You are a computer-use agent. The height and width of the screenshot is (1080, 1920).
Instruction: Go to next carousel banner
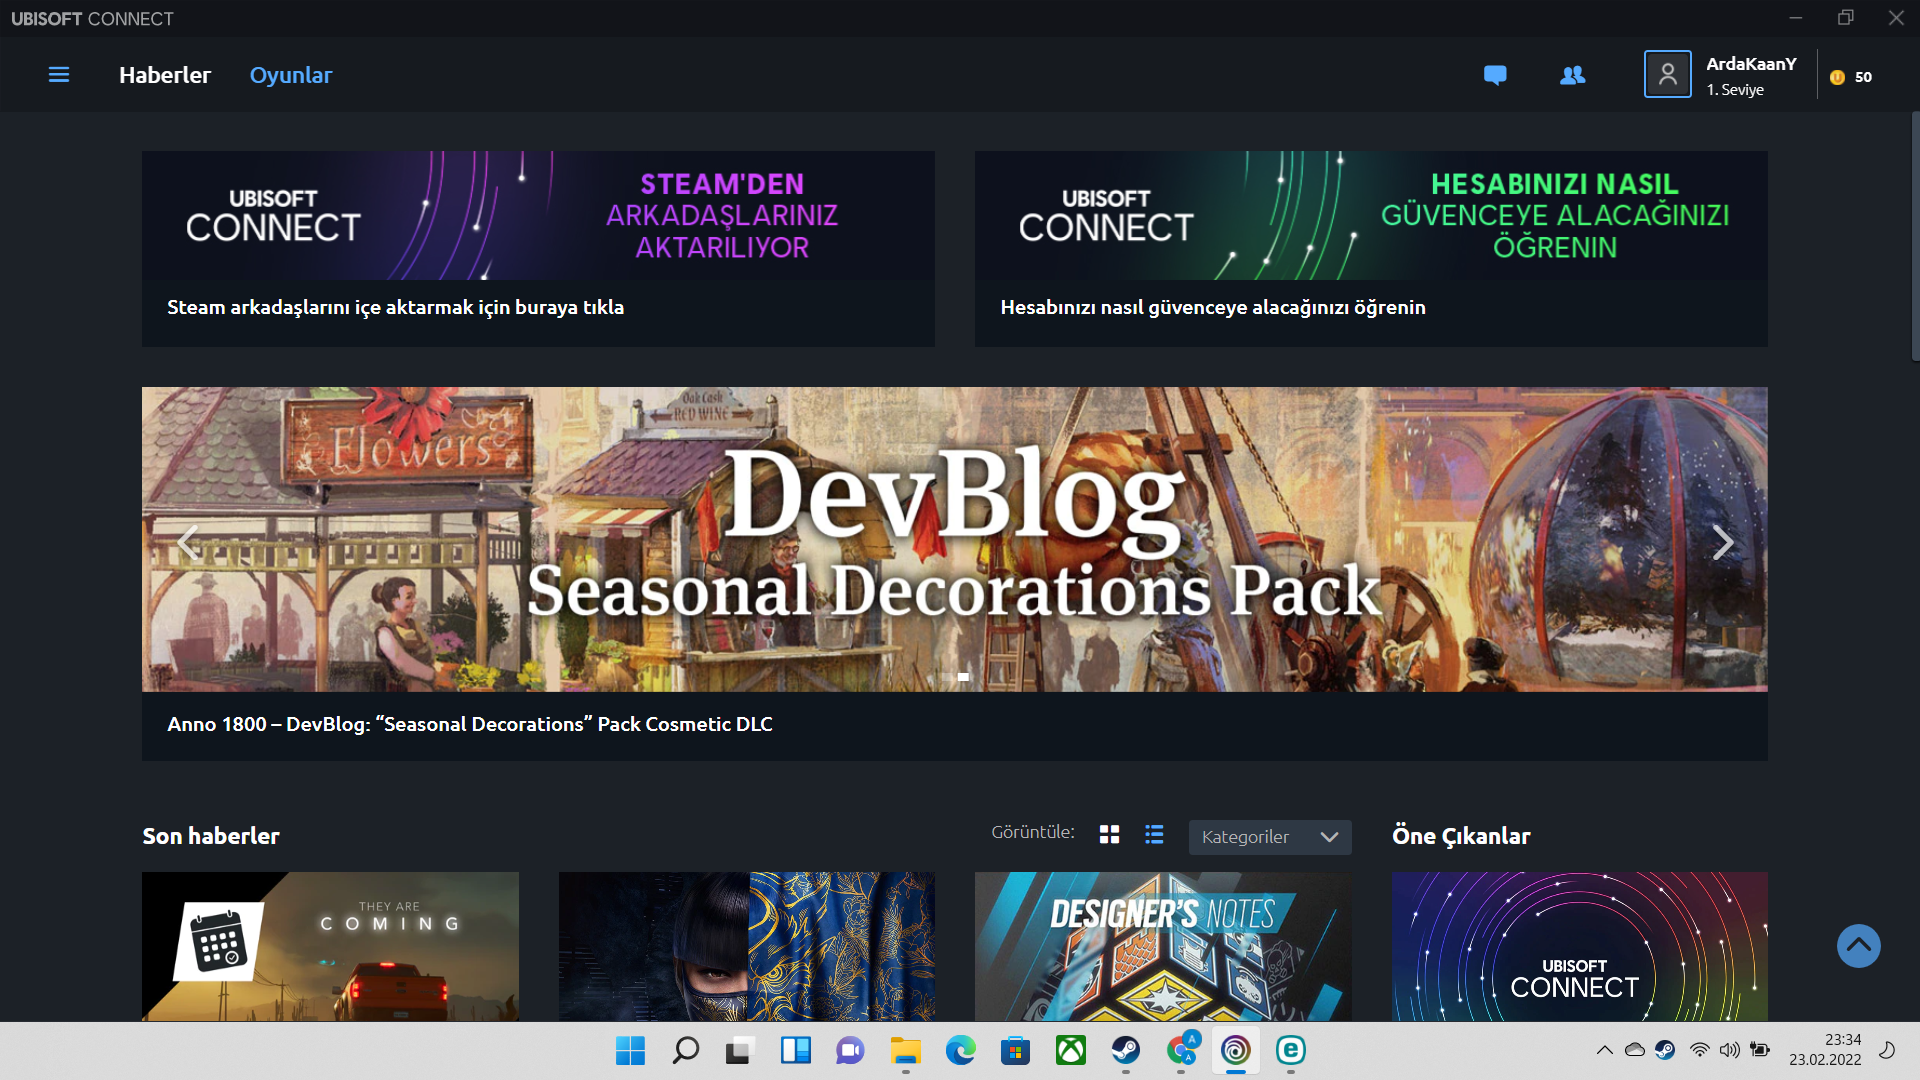pyautogui.click(x=1722, y=543)
